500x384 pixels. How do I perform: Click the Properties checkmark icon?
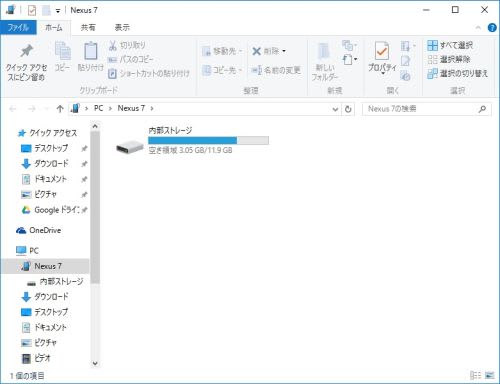(382, 51)
